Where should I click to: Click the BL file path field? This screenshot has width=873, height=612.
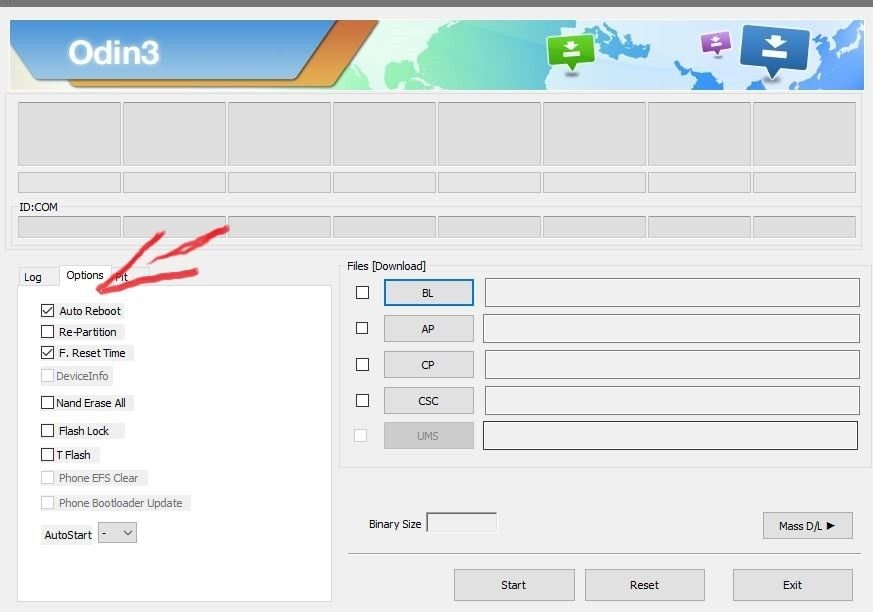[672, 292]
